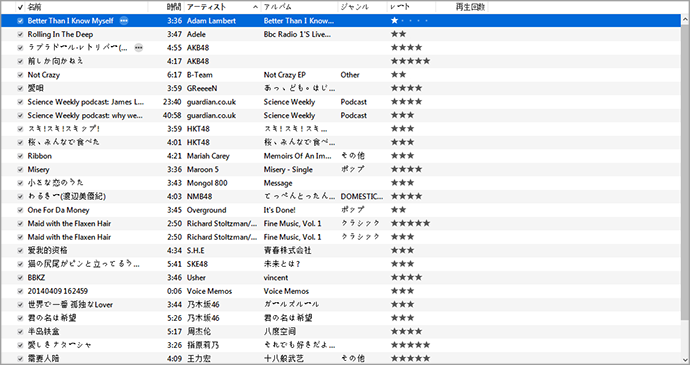690x365 pixels.
Task: Select the Maid with the Flaxen Hair five-star row
Action: click(341, 224)
